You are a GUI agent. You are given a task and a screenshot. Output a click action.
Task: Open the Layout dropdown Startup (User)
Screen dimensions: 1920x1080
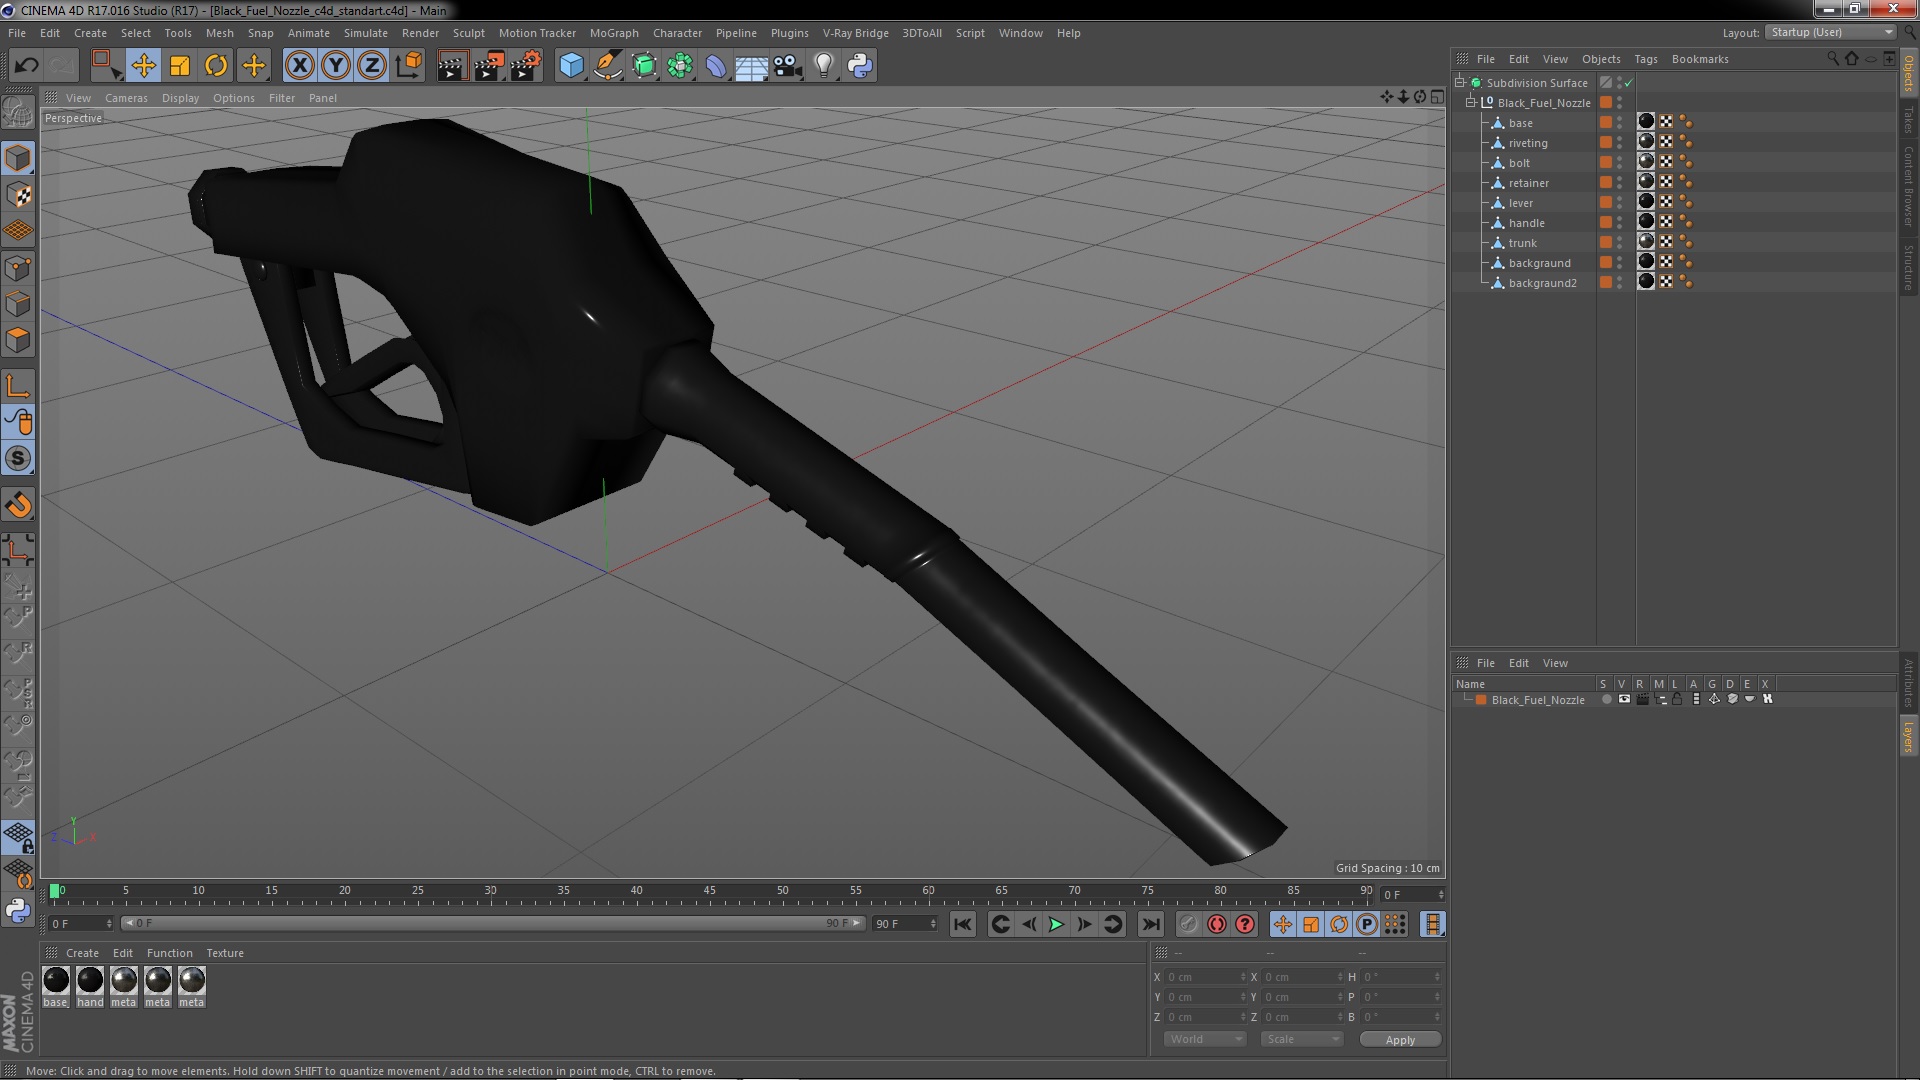click(x=1831, y=32)
